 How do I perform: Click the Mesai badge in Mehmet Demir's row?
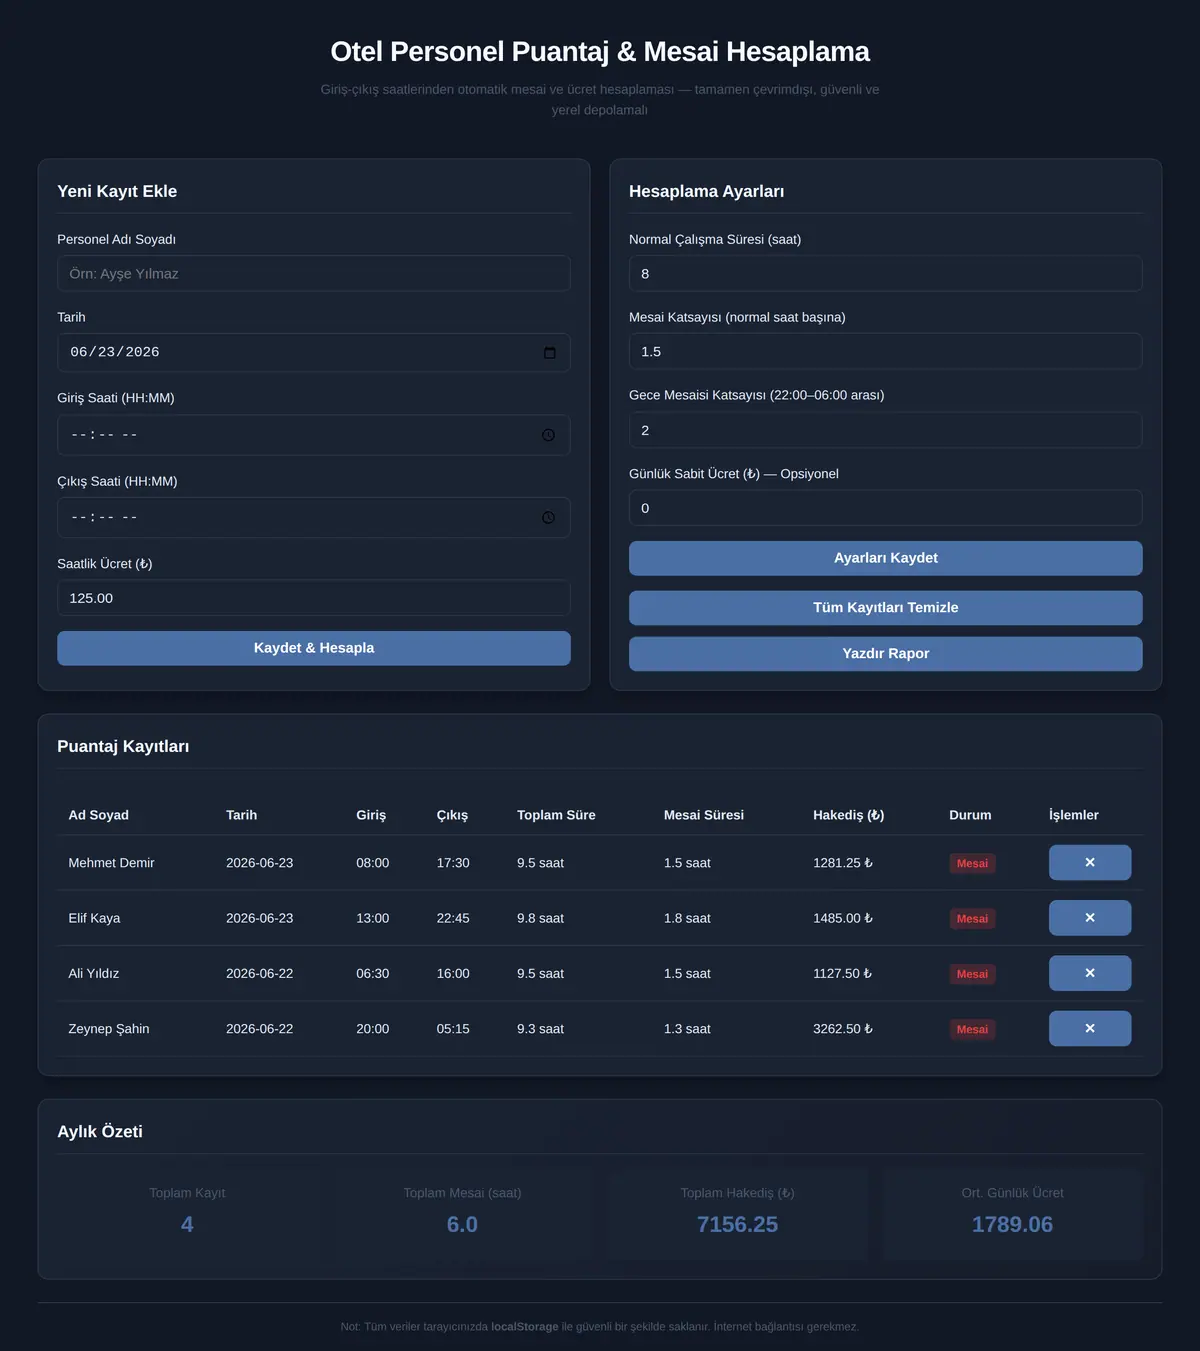click(972, 864)
